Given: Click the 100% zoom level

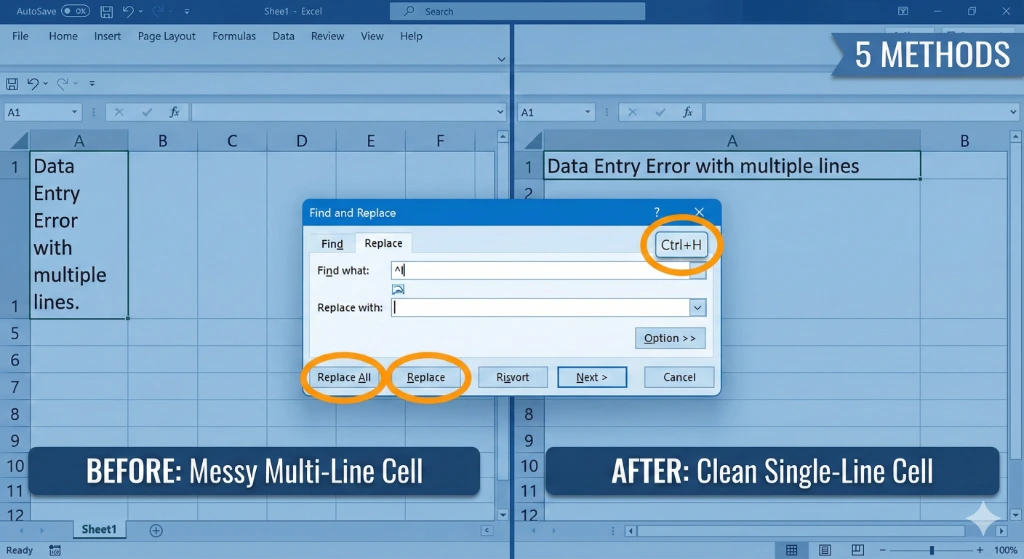Looking at the screenshot, I should tap(1006, 551).
